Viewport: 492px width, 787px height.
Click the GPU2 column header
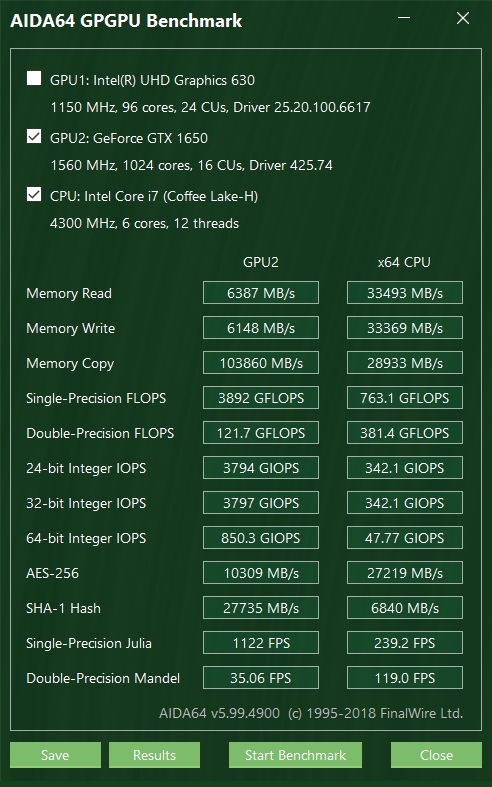pos(261,262)
